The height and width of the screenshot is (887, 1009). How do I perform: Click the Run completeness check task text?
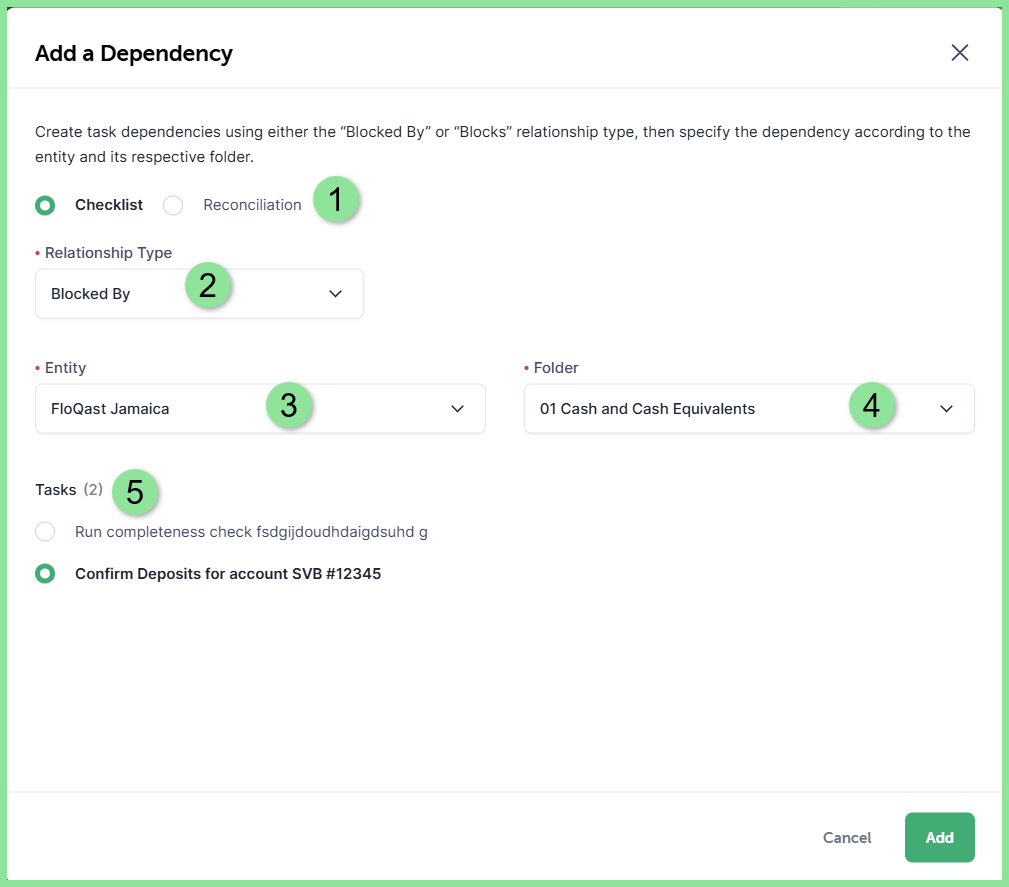click(251, 532)
